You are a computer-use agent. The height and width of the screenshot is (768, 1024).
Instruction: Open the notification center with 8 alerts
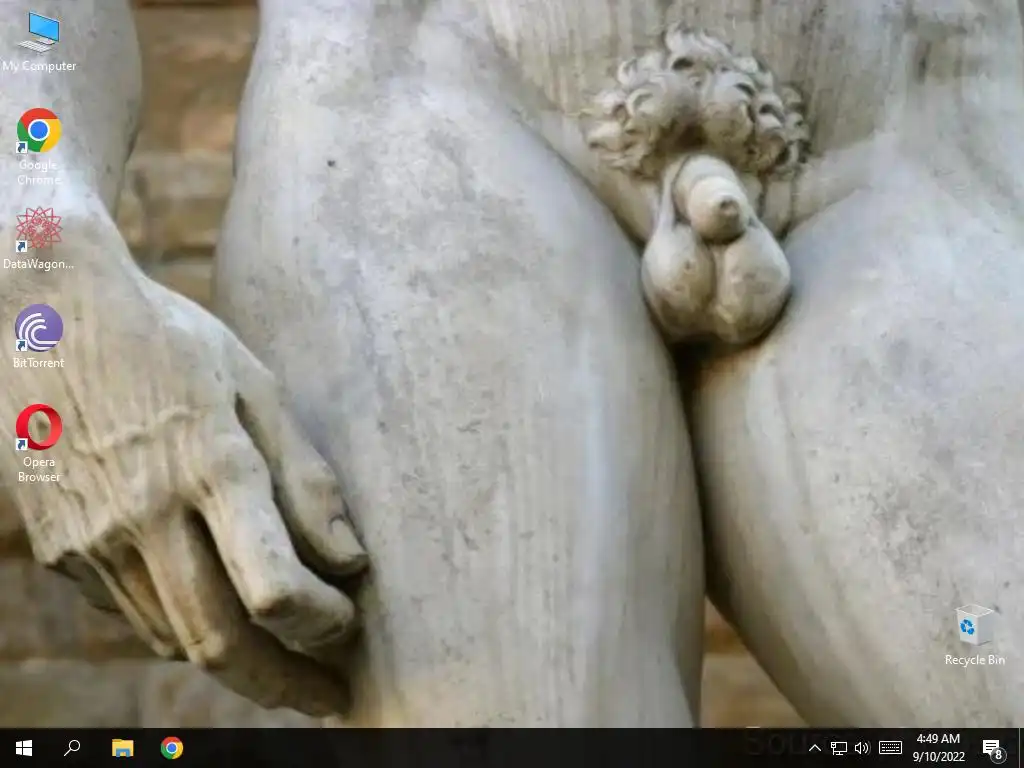(x=993, y=749)
